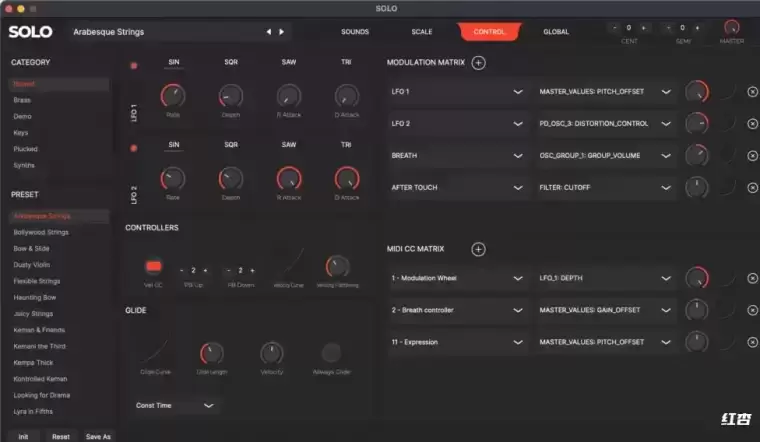Add a new Modulation Matrix row
The height and width of the screenshot is (442, 760).
(478, 63)
